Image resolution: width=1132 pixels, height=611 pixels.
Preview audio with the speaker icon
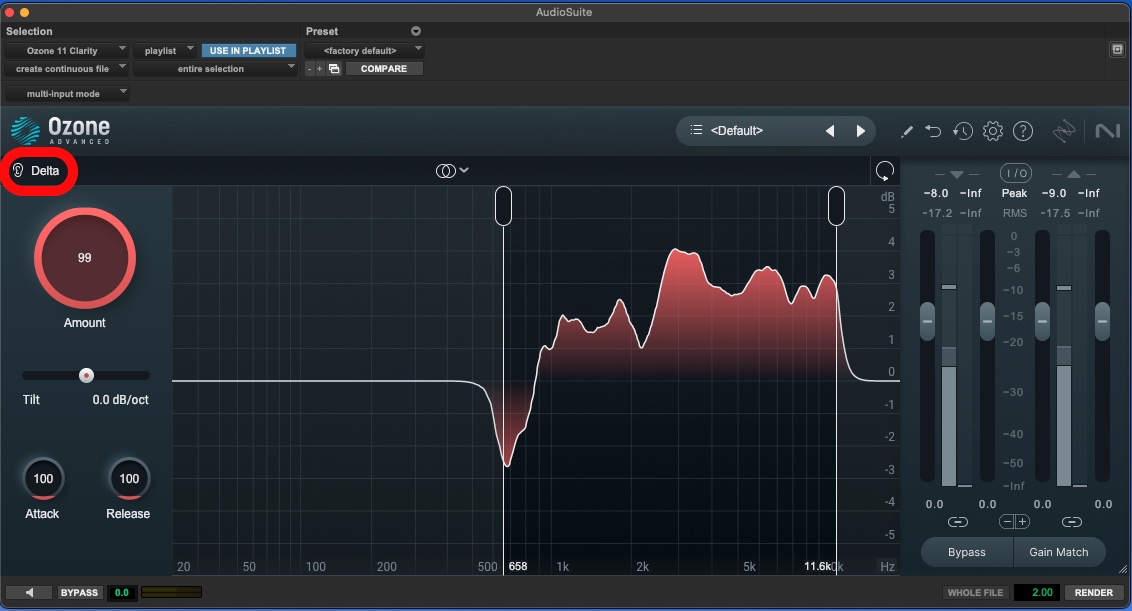(x=29, y=592)
